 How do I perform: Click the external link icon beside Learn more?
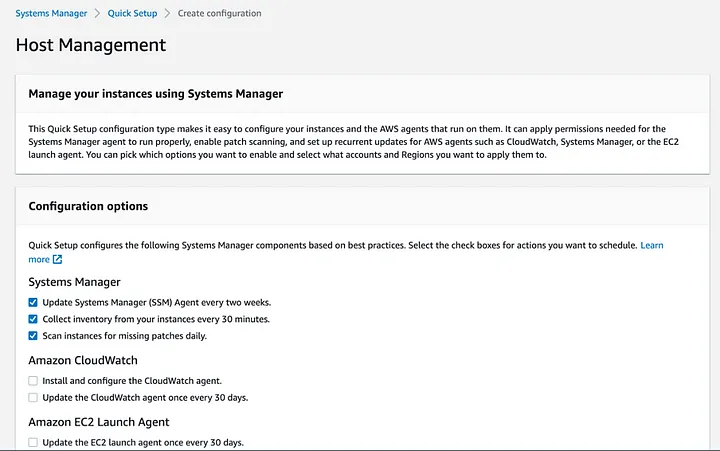tap(57, 259)
